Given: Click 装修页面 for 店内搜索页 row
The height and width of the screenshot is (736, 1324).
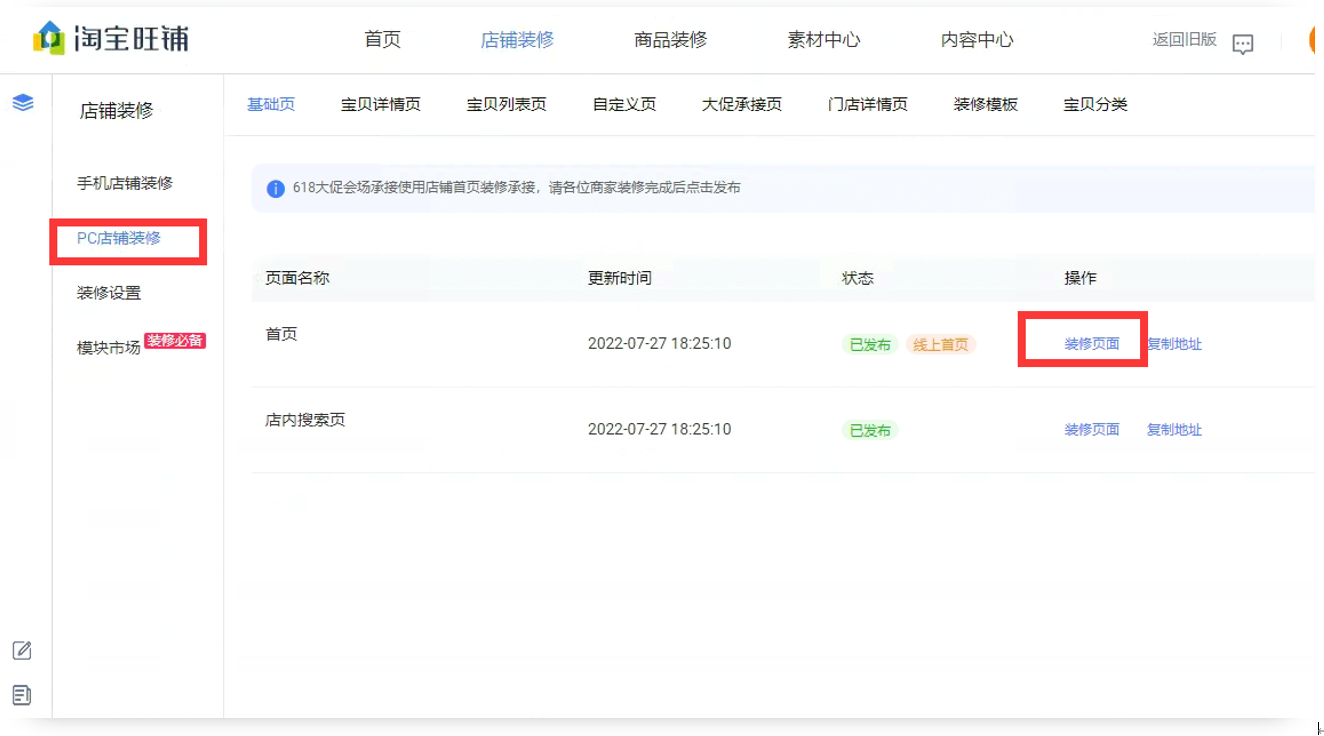Looking at the screenshot, I should (1092, 430).
